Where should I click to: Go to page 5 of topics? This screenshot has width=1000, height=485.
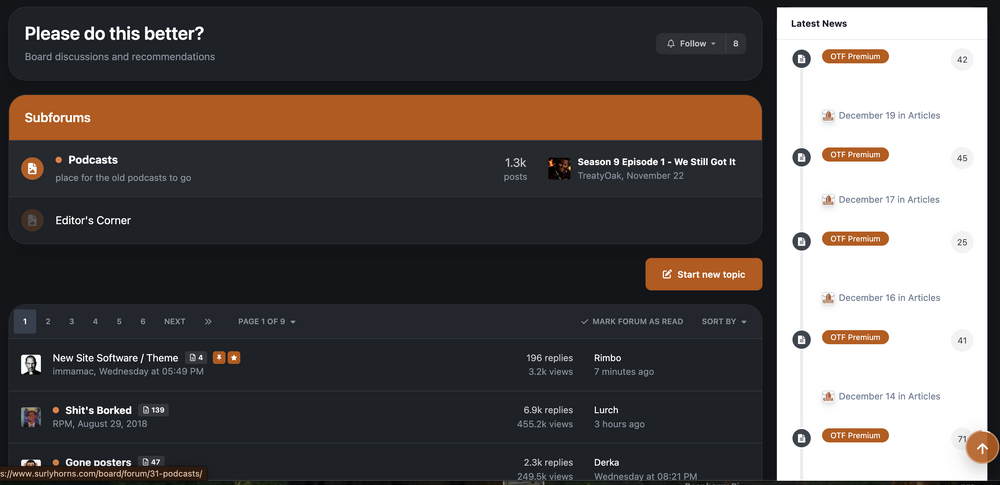point(119,322)
